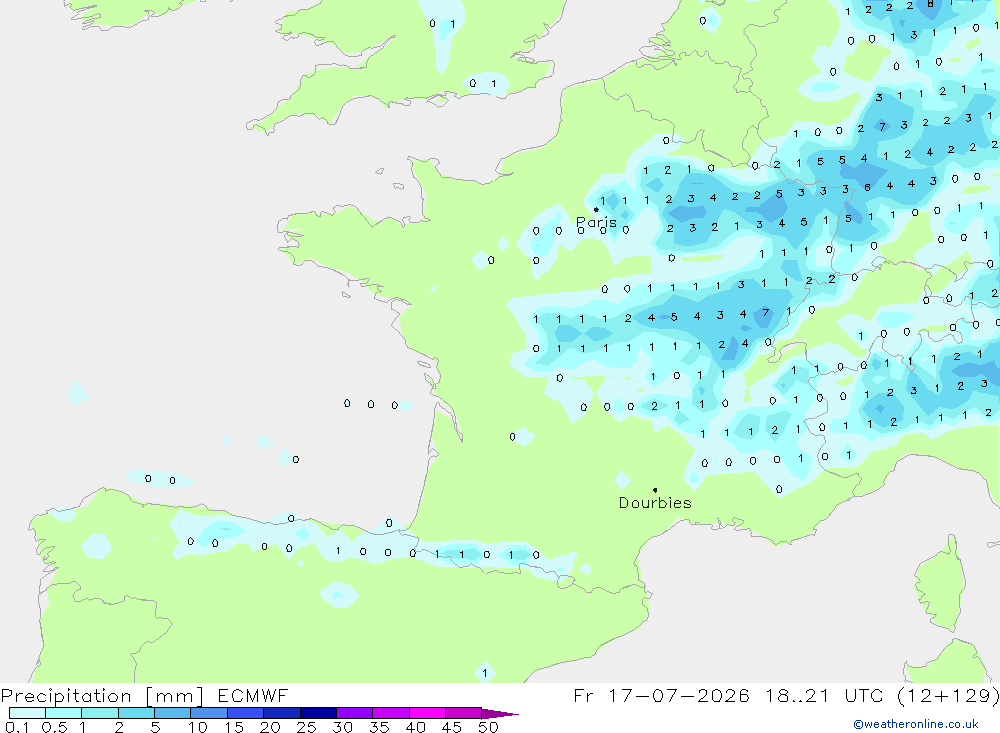Click the over-50 arrow tip of legend
This screenshot has width=1000, height=733.
(x=499, y=713)
